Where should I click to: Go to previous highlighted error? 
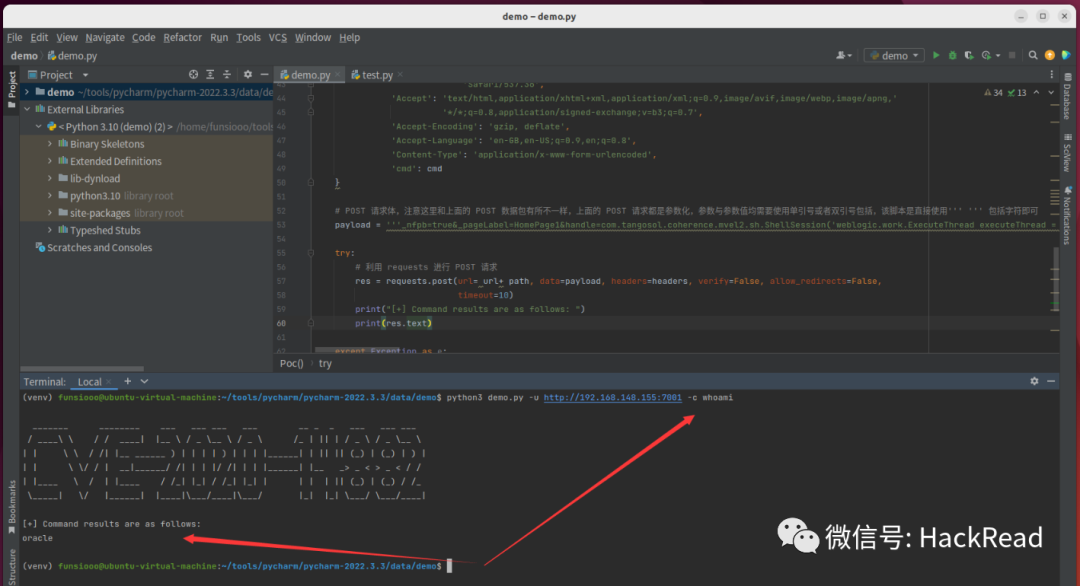click(1037, 92)
